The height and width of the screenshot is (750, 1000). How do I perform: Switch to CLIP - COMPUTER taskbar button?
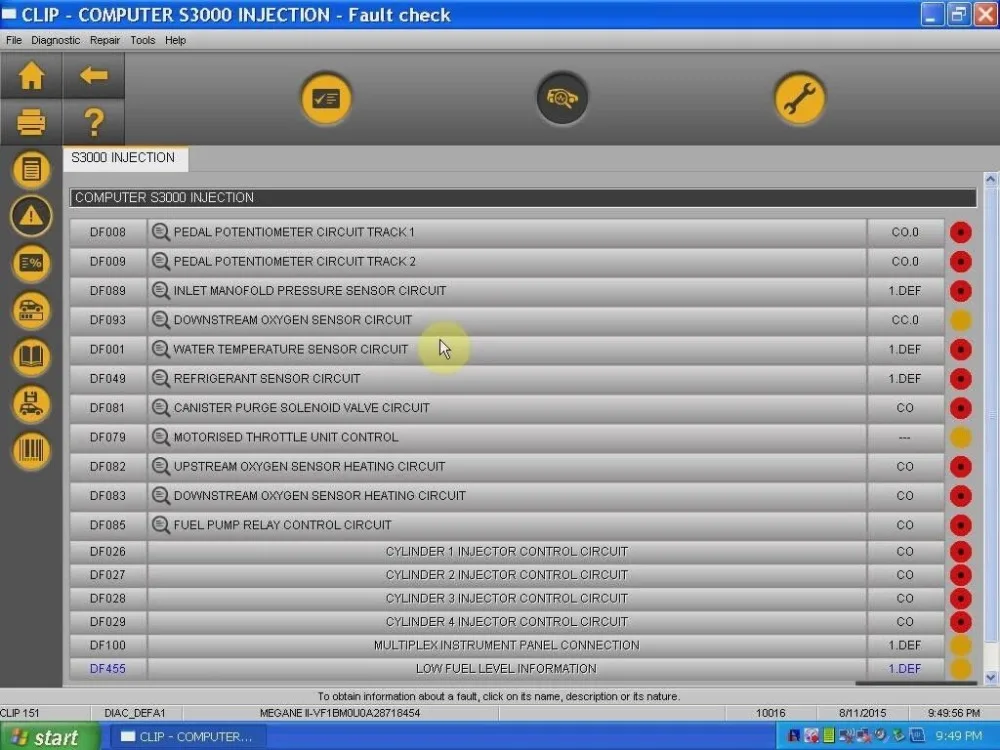tap(188, 737)
